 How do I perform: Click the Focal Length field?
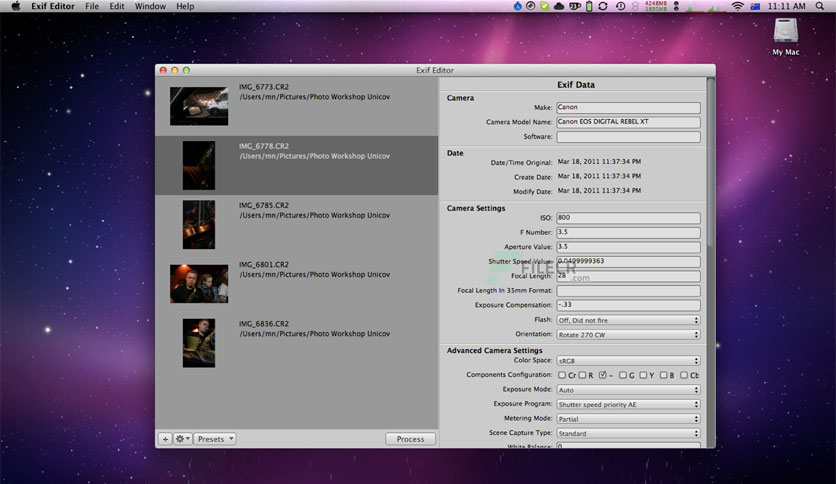628,276
